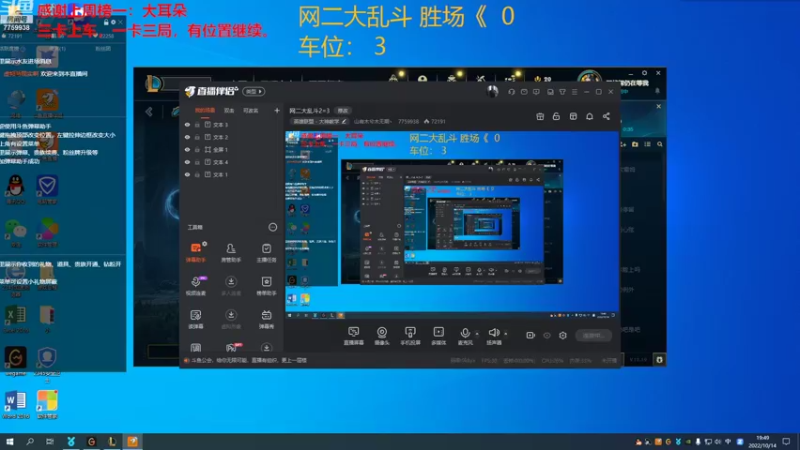Image resolution: width=800 pixels, height=450 pixels.
Task: Open the 弹幕秀 tool in the toolbox
Action: point(266,319)
